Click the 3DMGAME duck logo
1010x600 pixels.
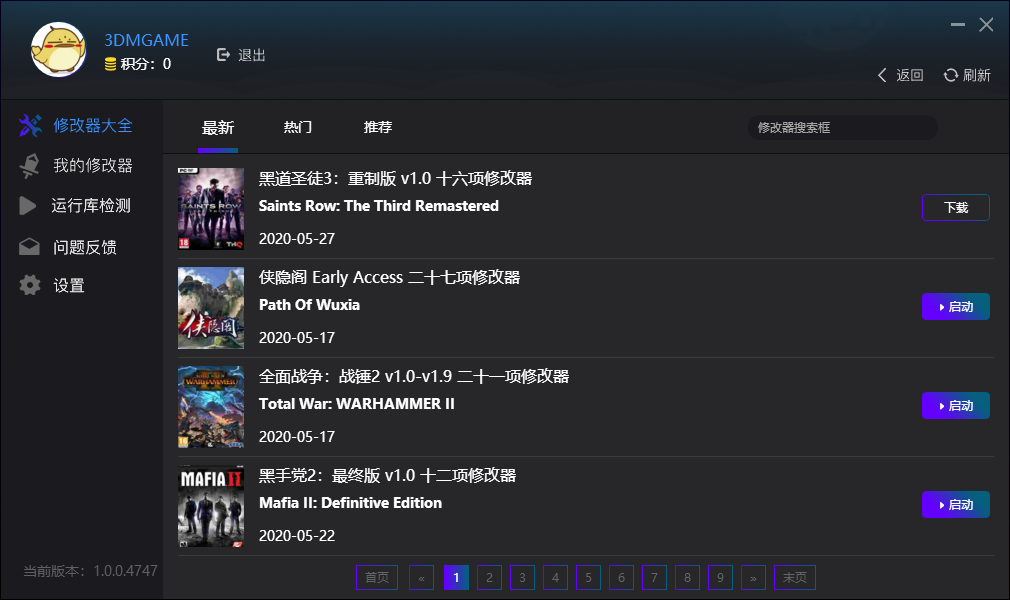pyautogui.click(x=59, y=49)
